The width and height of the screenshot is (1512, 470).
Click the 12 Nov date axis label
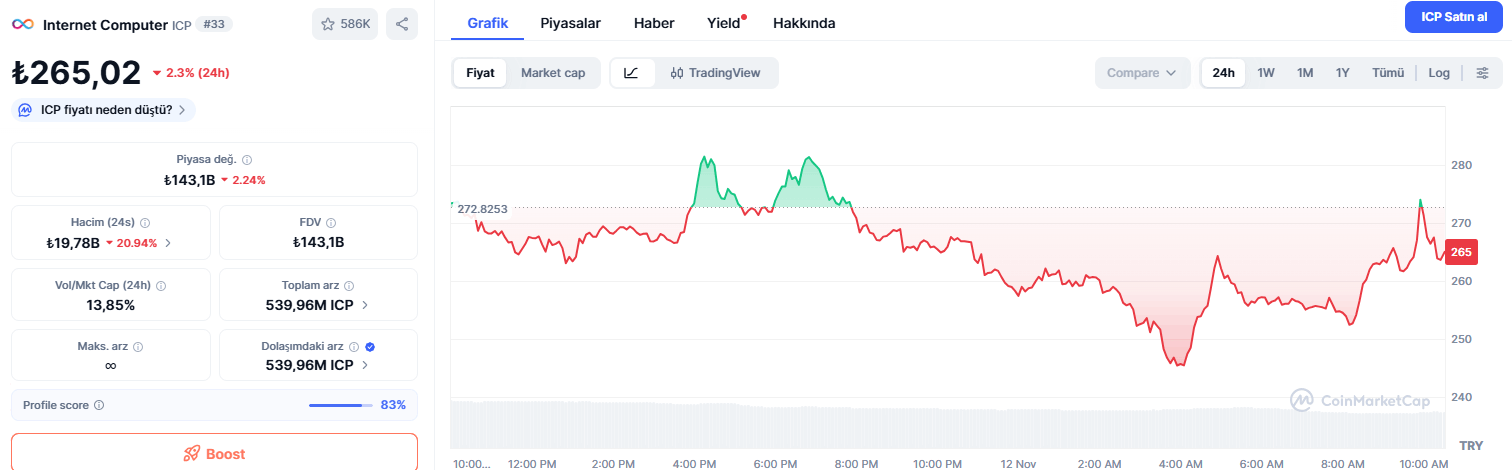click(x=1018, y=463)
